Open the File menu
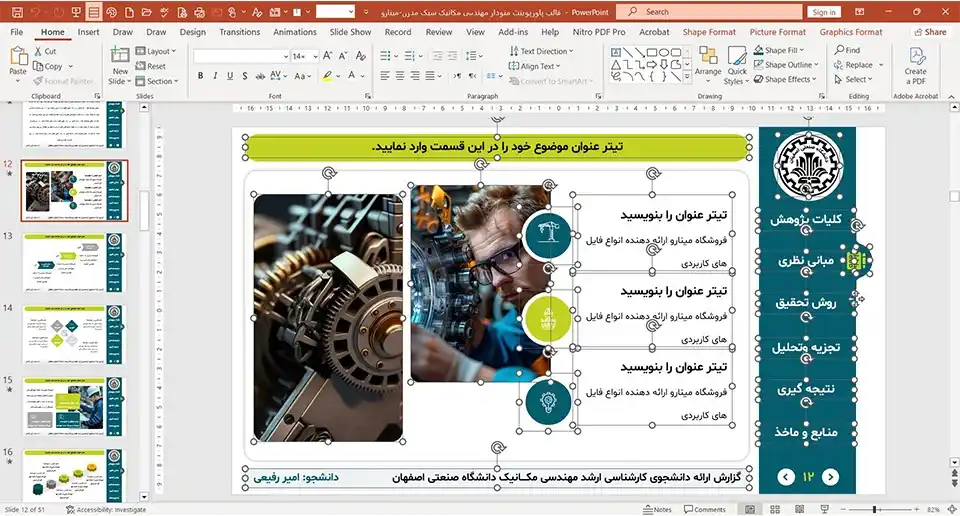Viewport: 960px width, 516px height. coord(17,32)
